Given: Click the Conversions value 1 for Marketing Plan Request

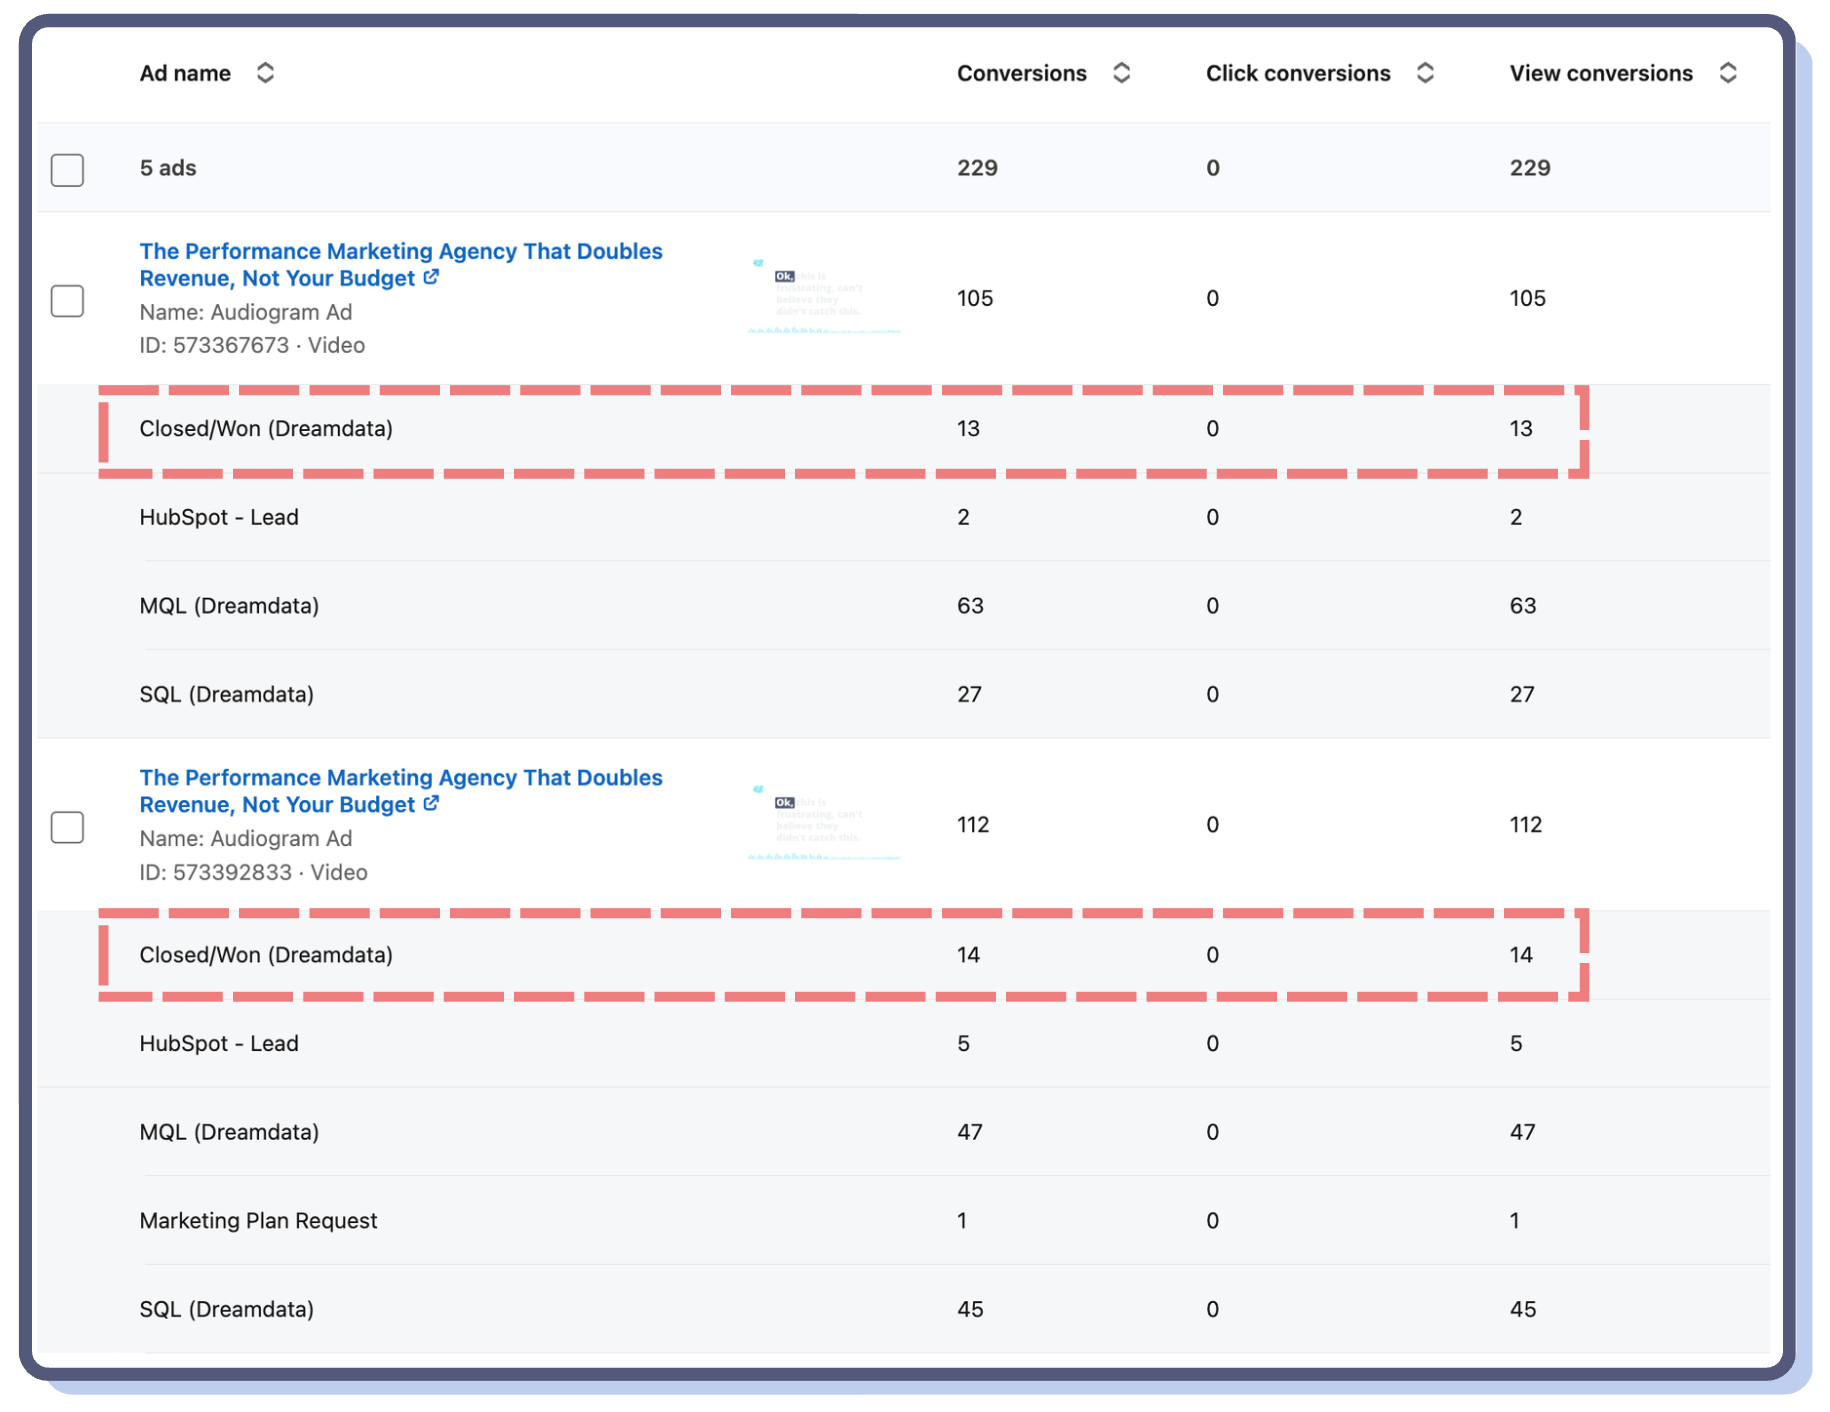Looking at the screenshot, I should click(x=962, y=1220).
